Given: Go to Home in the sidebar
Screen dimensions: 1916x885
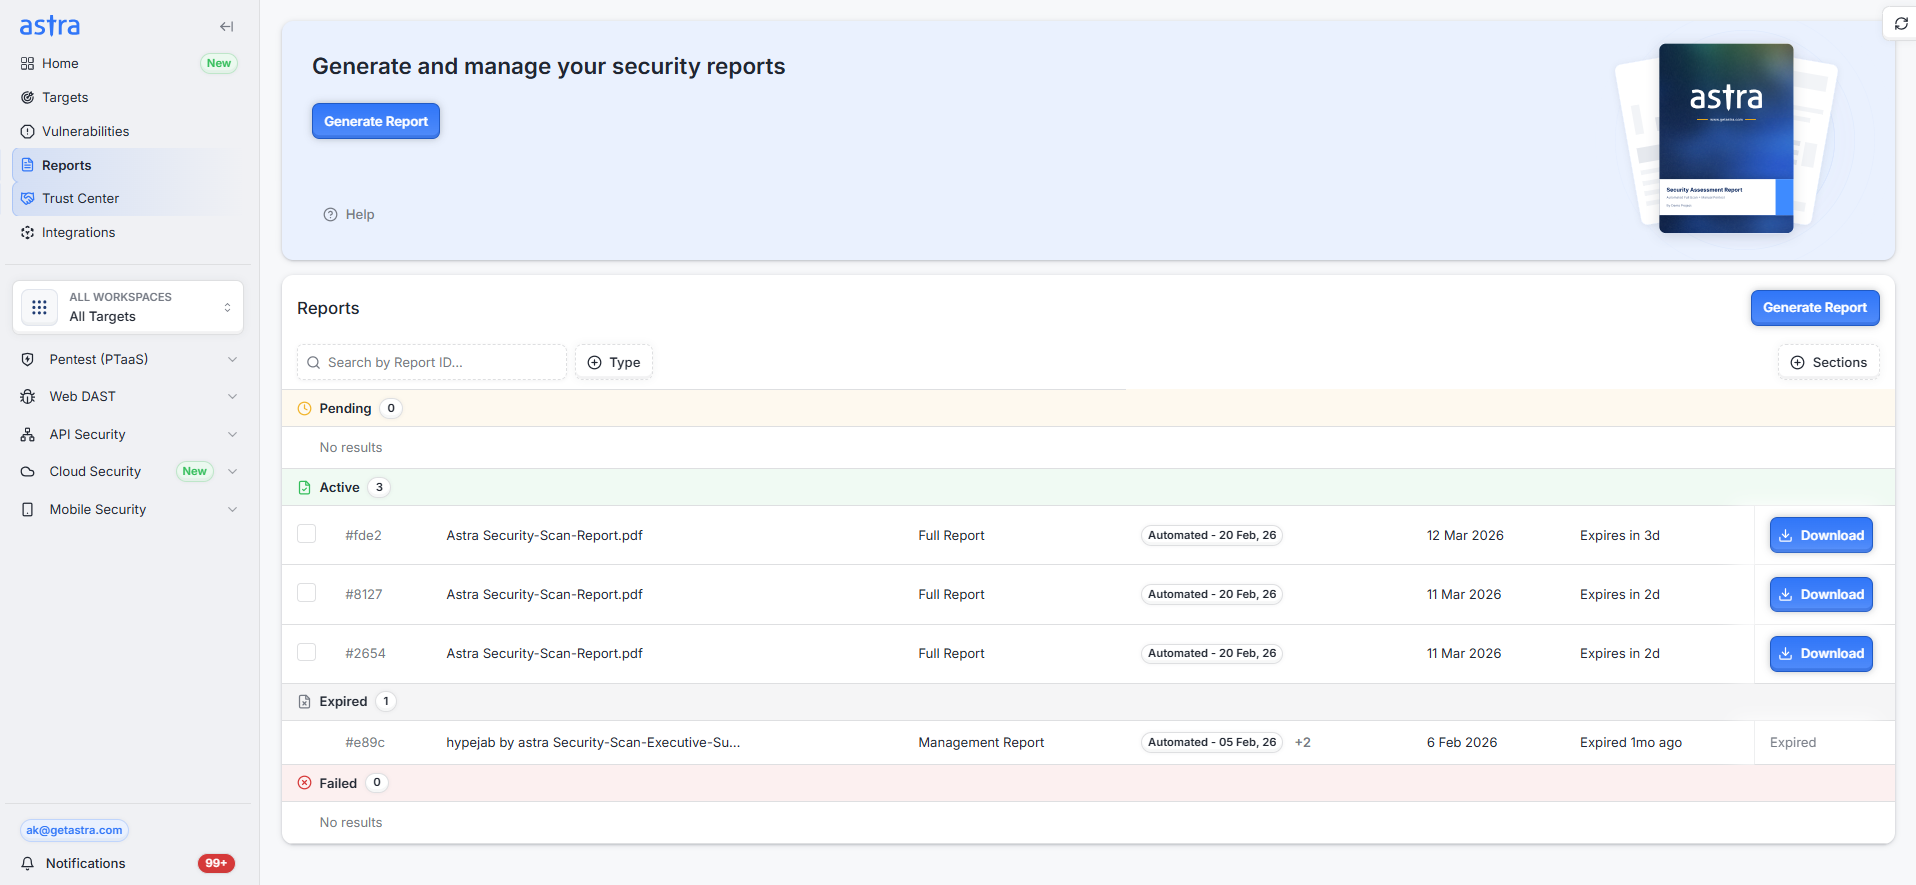Looking at the screenshot, I should [60, 63].
